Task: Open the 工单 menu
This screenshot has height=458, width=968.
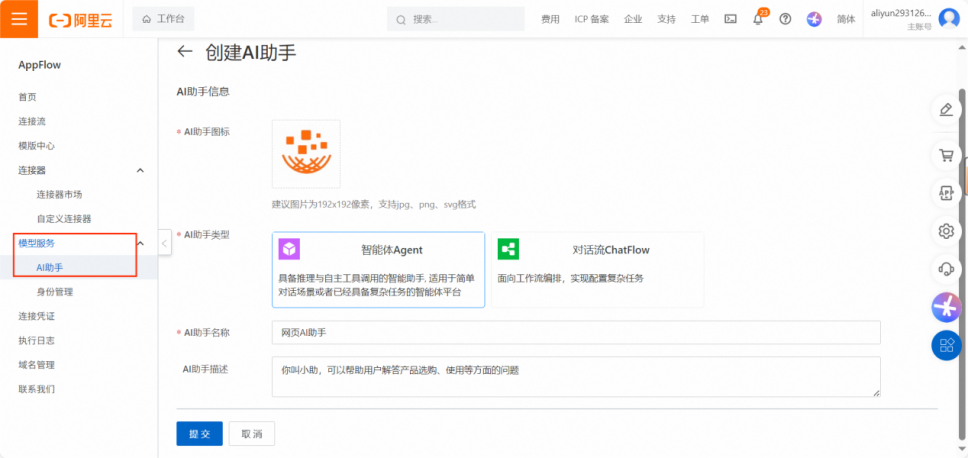Action: [699, 19]
